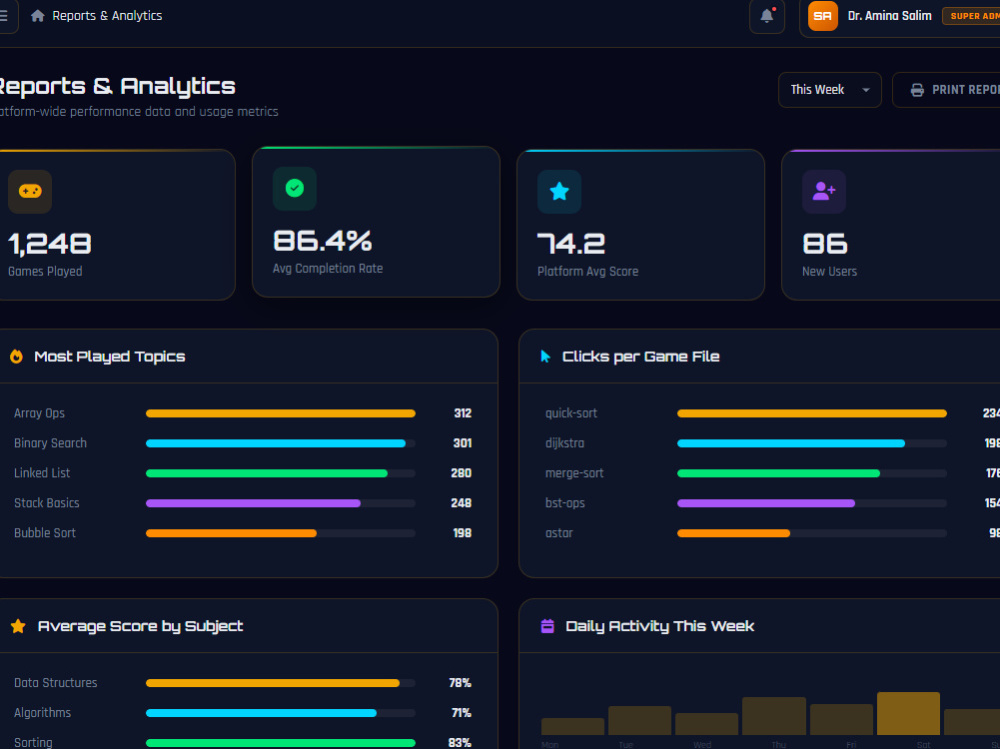Click the Daily Activity This Week heading
Screen dimensions: 1000x749
click(x=660, y=627)
